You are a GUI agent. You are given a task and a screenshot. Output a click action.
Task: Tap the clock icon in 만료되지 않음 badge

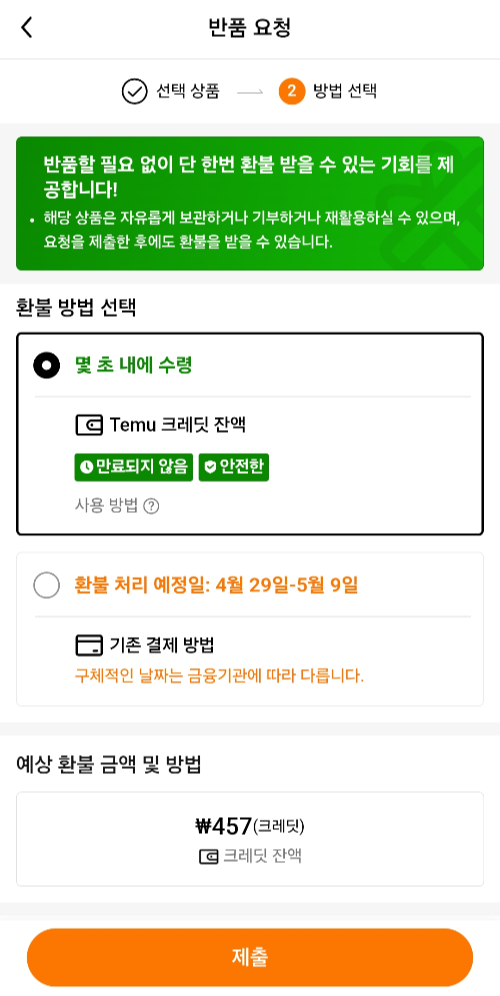click(x=86, y=468)
